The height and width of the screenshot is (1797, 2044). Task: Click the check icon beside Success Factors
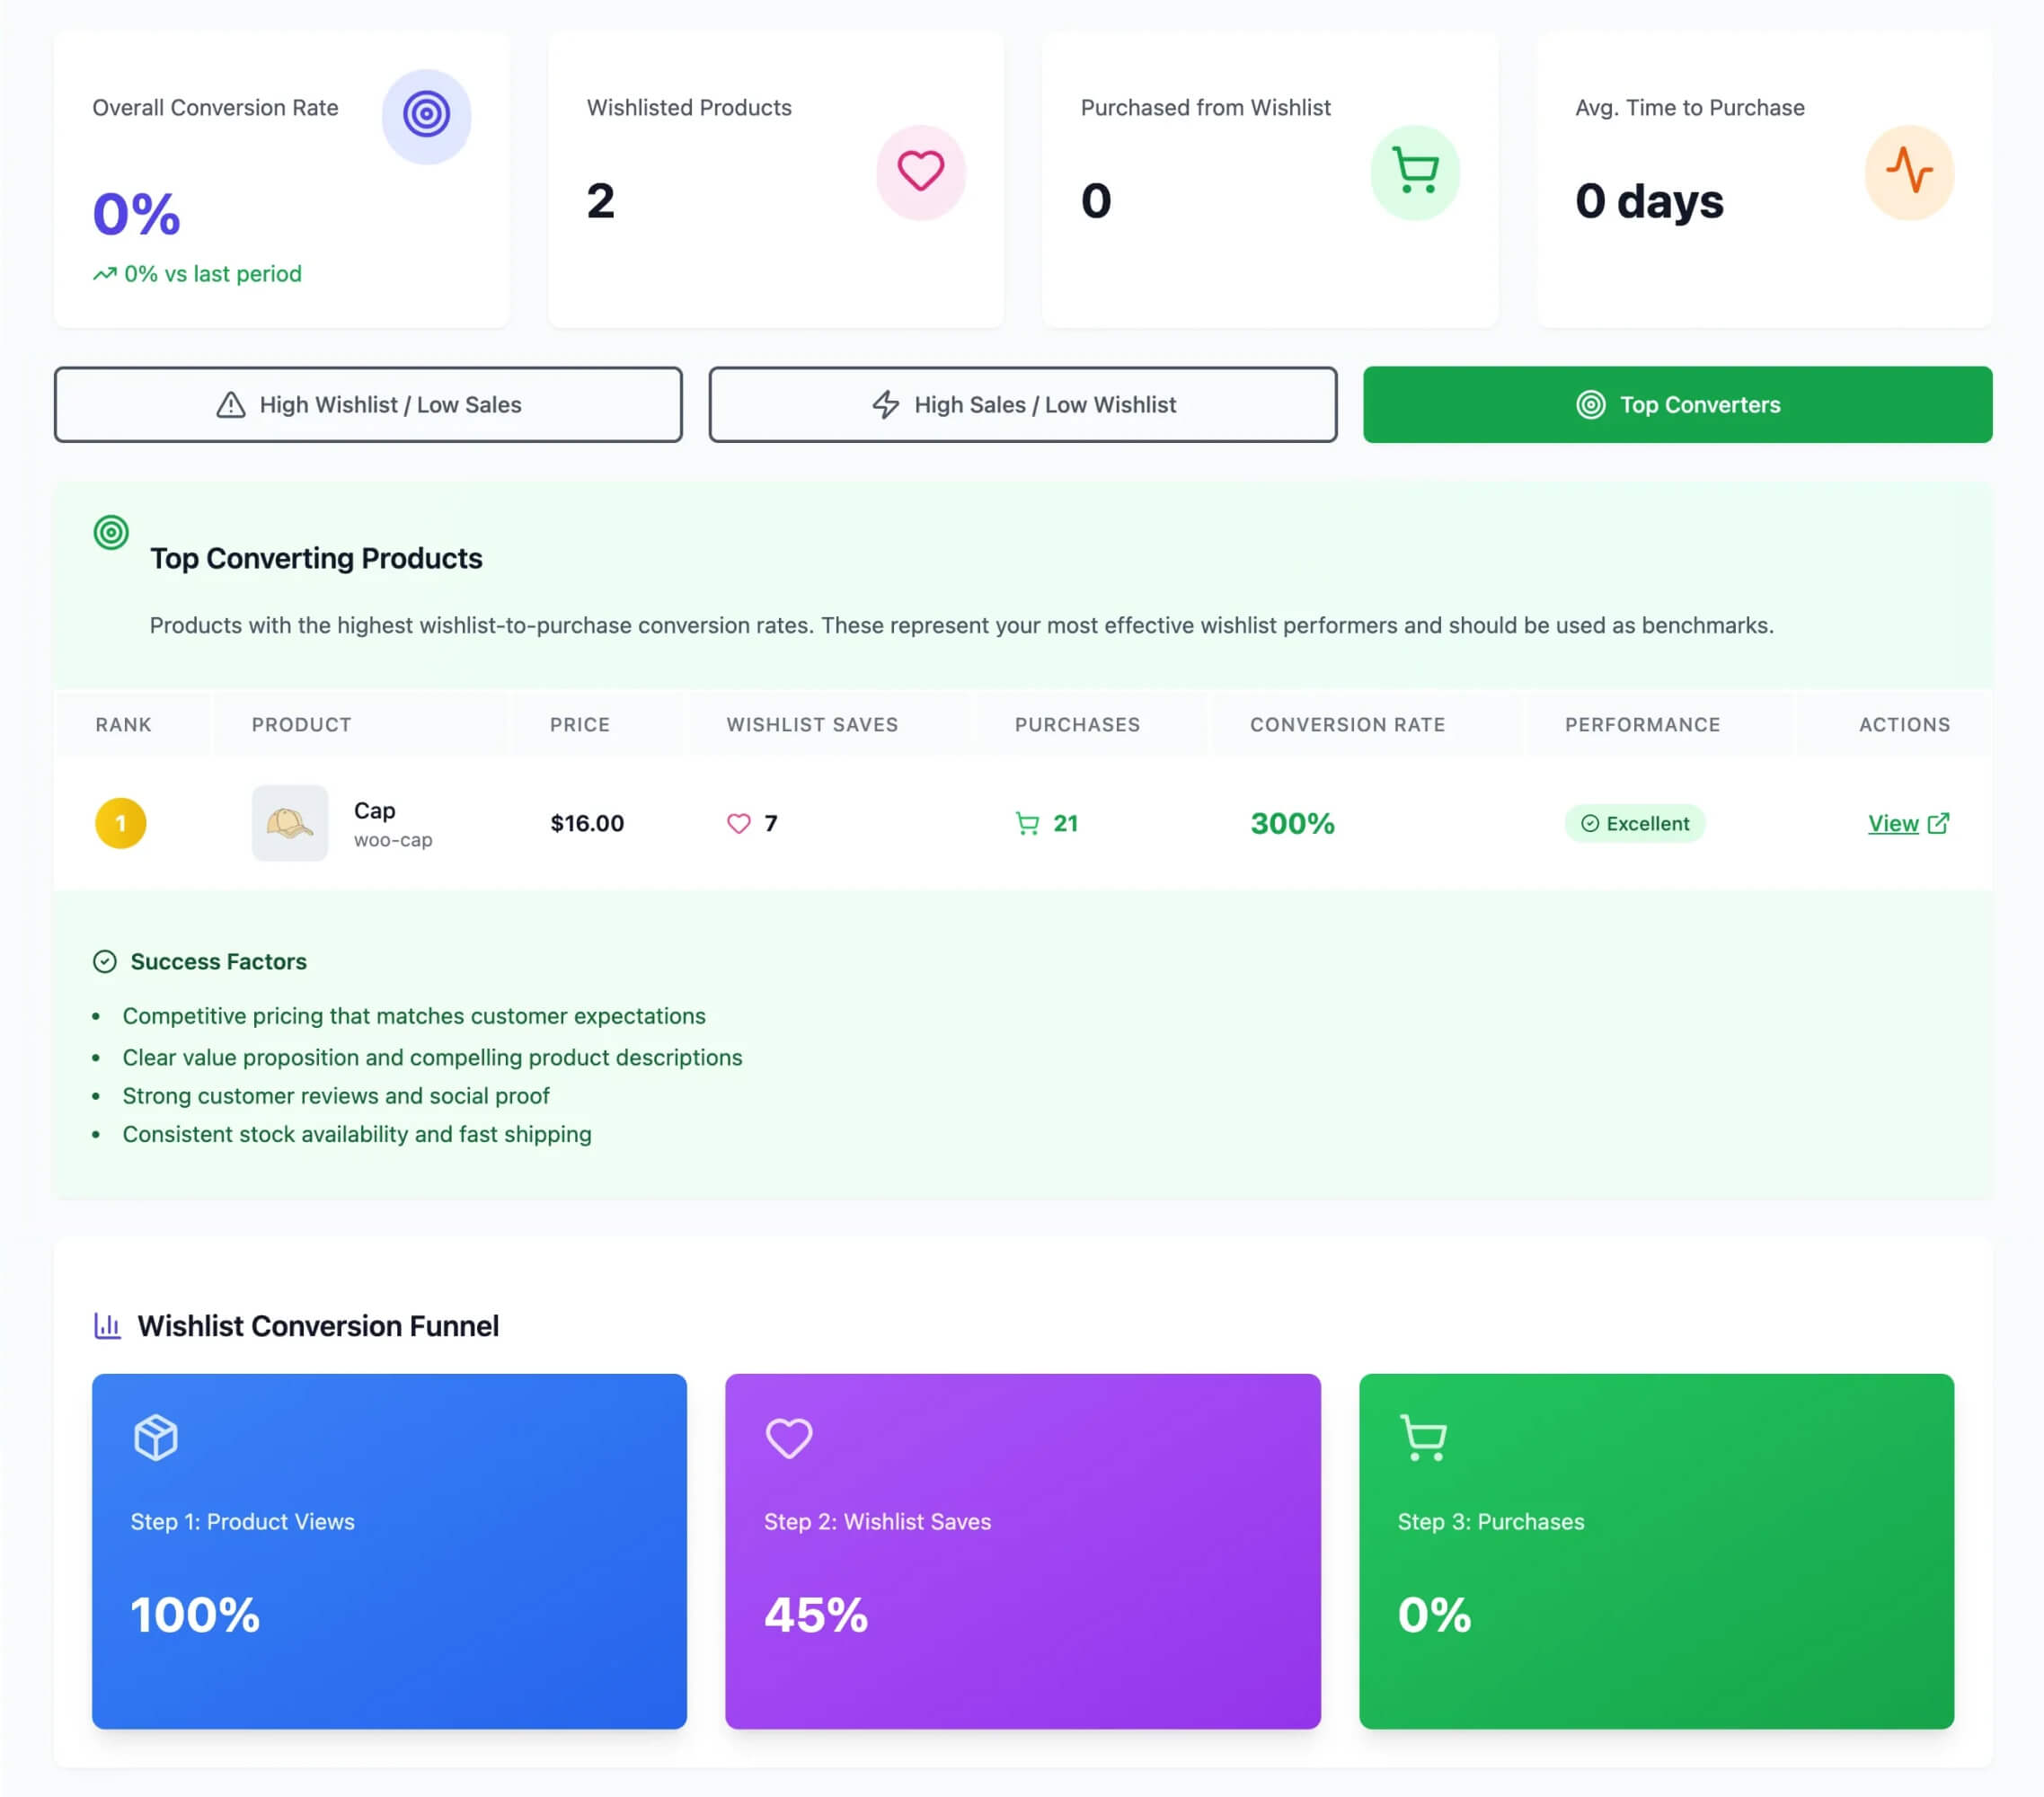point(105,962)
